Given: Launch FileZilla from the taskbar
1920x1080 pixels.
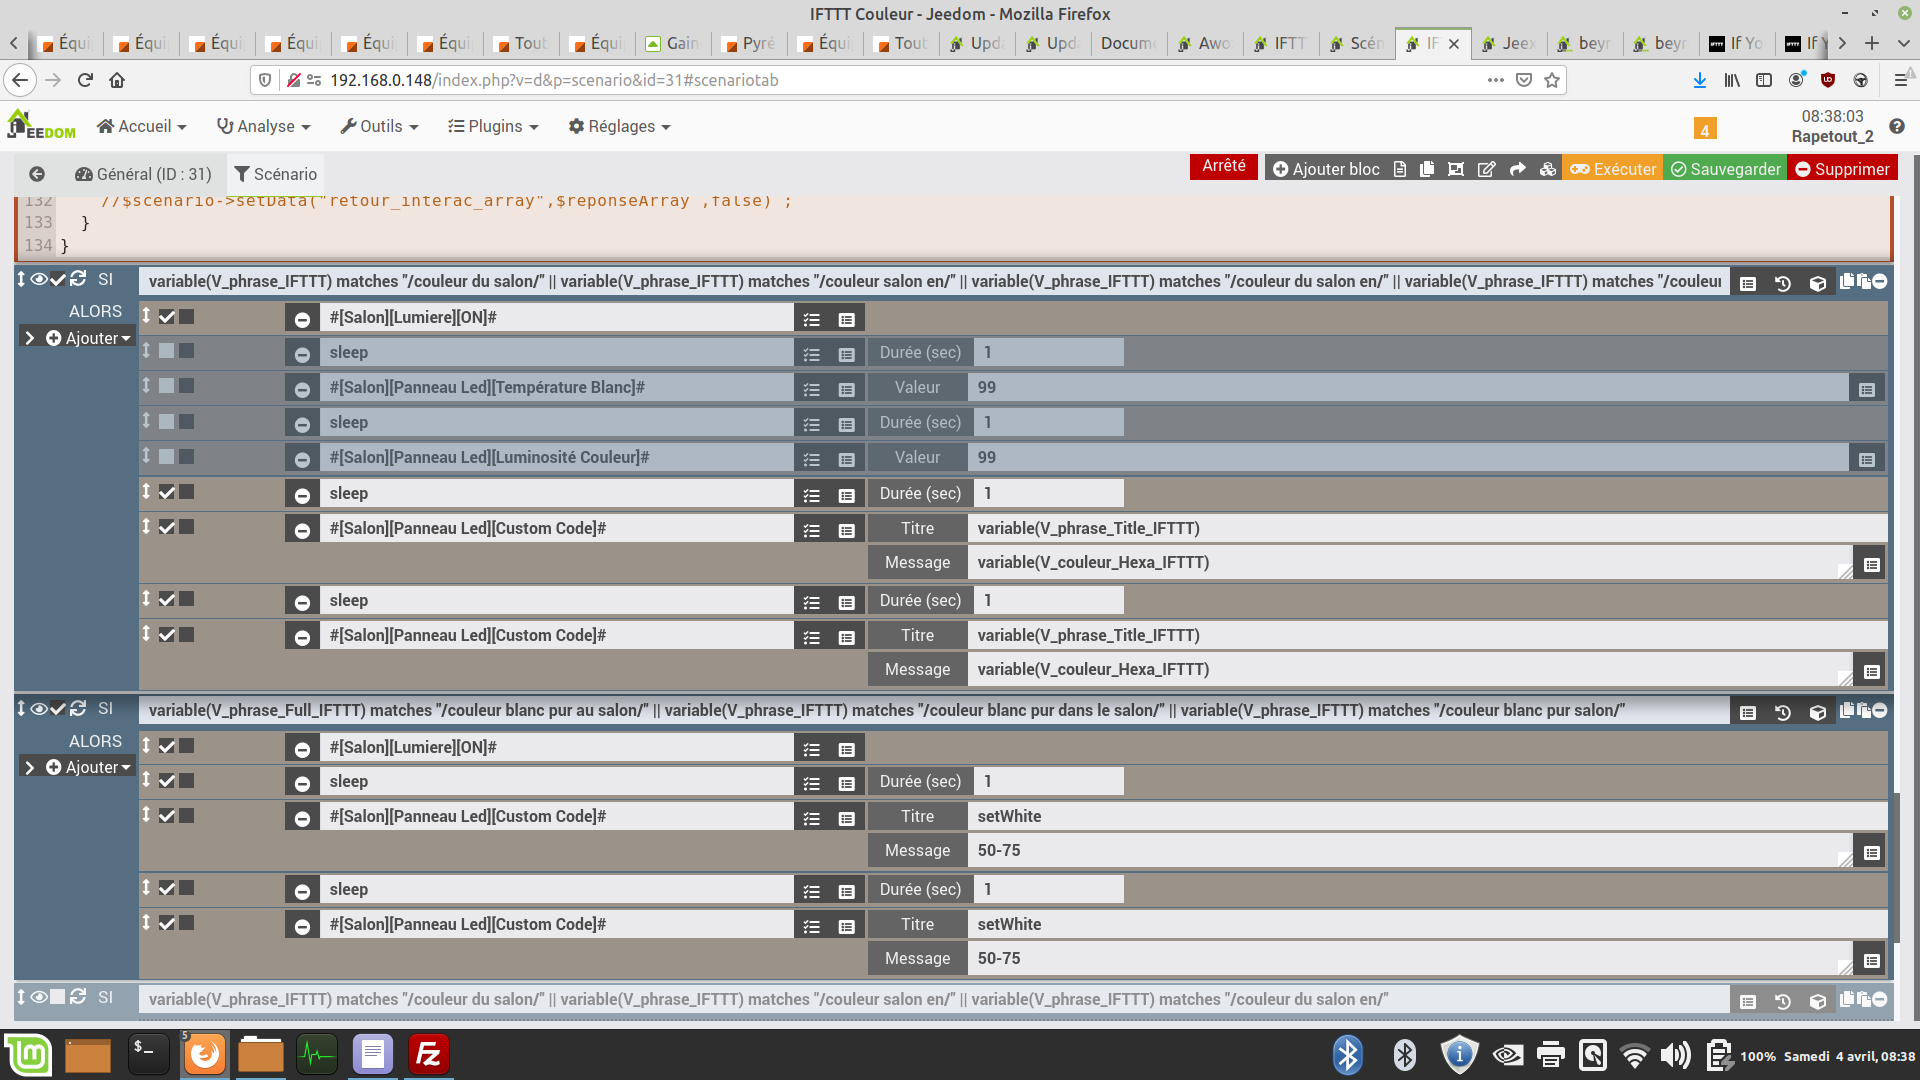Looking at the screenshot, I should (428, 1054).
